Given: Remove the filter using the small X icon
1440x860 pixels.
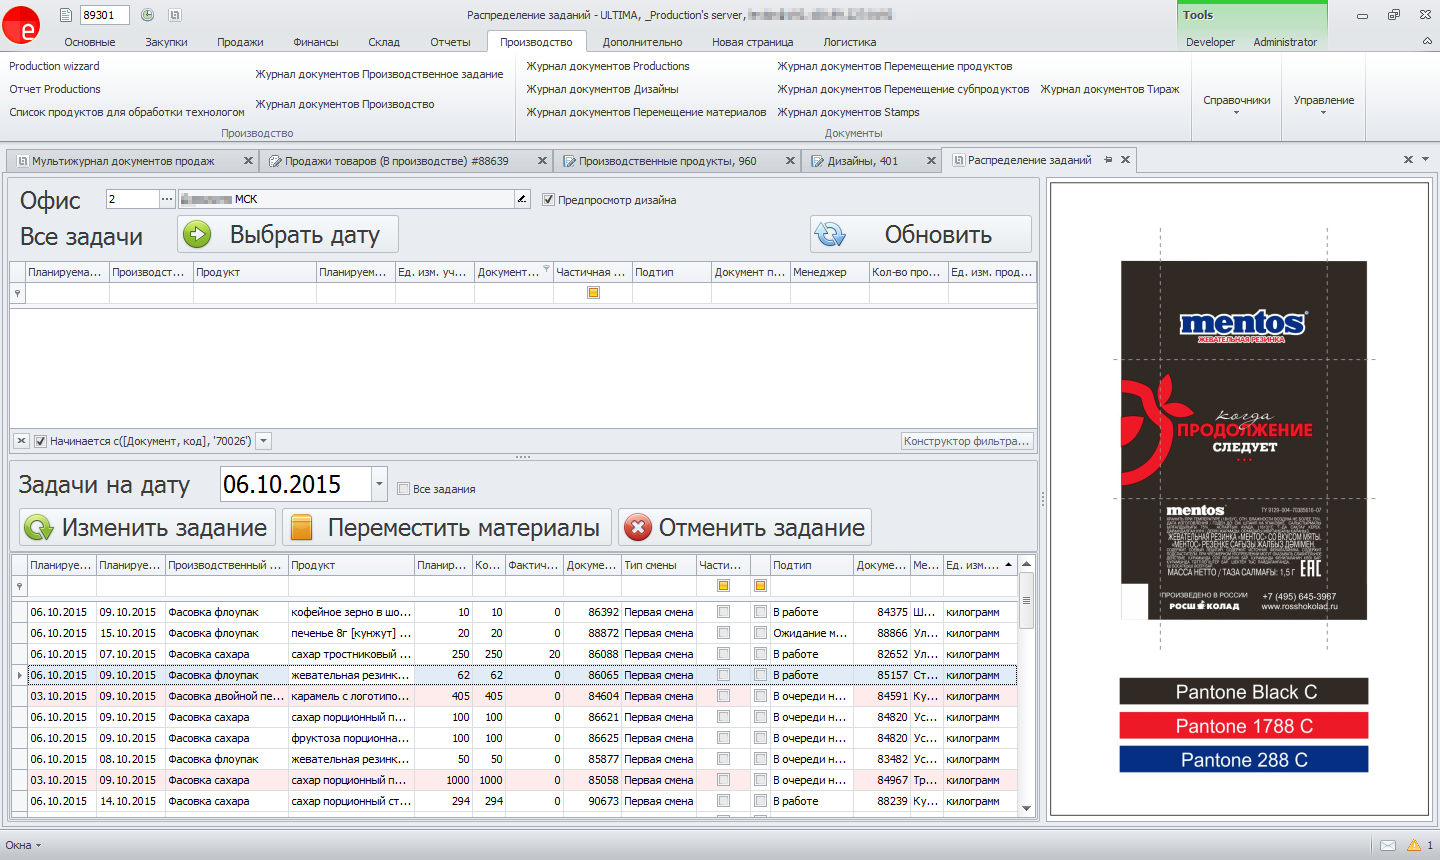Looking at the screenshot, I should (21, 441).
